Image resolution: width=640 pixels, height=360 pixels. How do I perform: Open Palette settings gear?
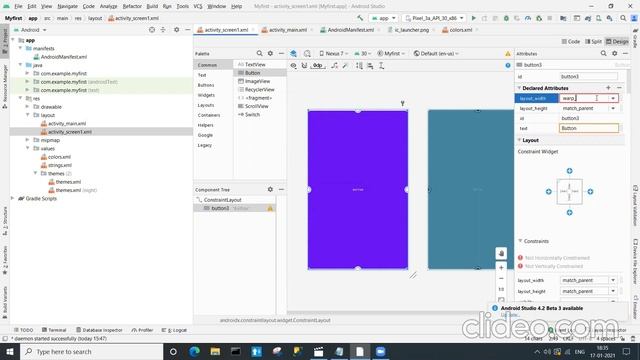pos(270,53)
